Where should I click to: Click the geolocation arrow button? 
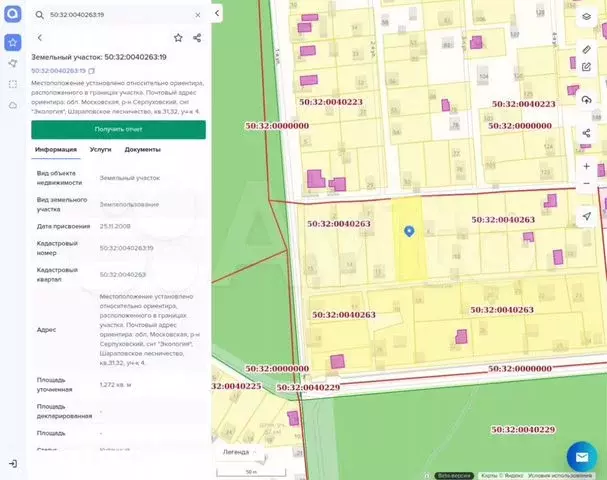(586, 216)
